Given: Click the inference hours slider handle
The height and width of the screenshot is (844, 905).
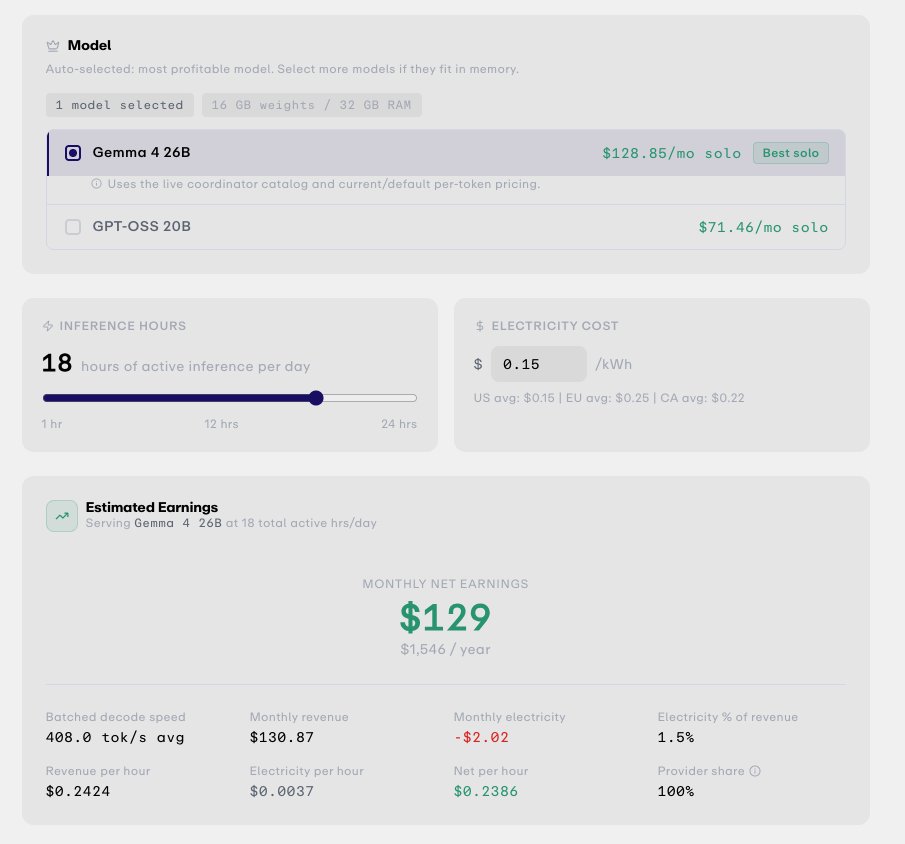Looking at the screenshot, I should [316, 398].
